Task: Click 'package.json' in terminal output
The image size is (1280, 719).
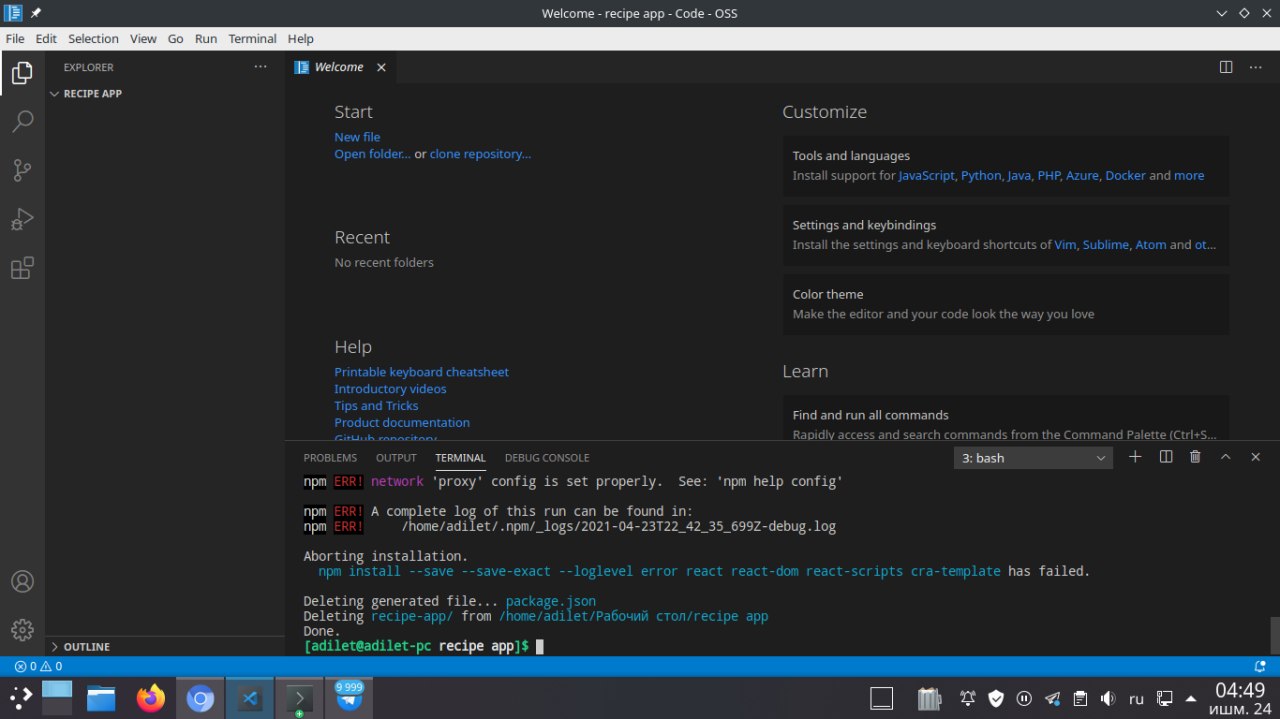Action: 551,601
